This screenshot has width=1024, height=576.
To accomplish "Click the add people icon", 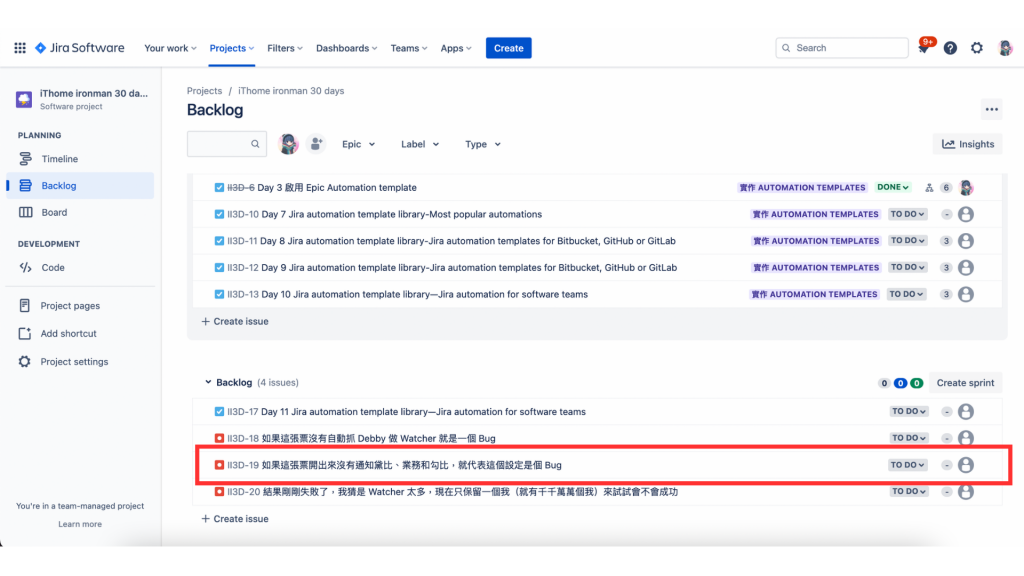I will 316,144.
